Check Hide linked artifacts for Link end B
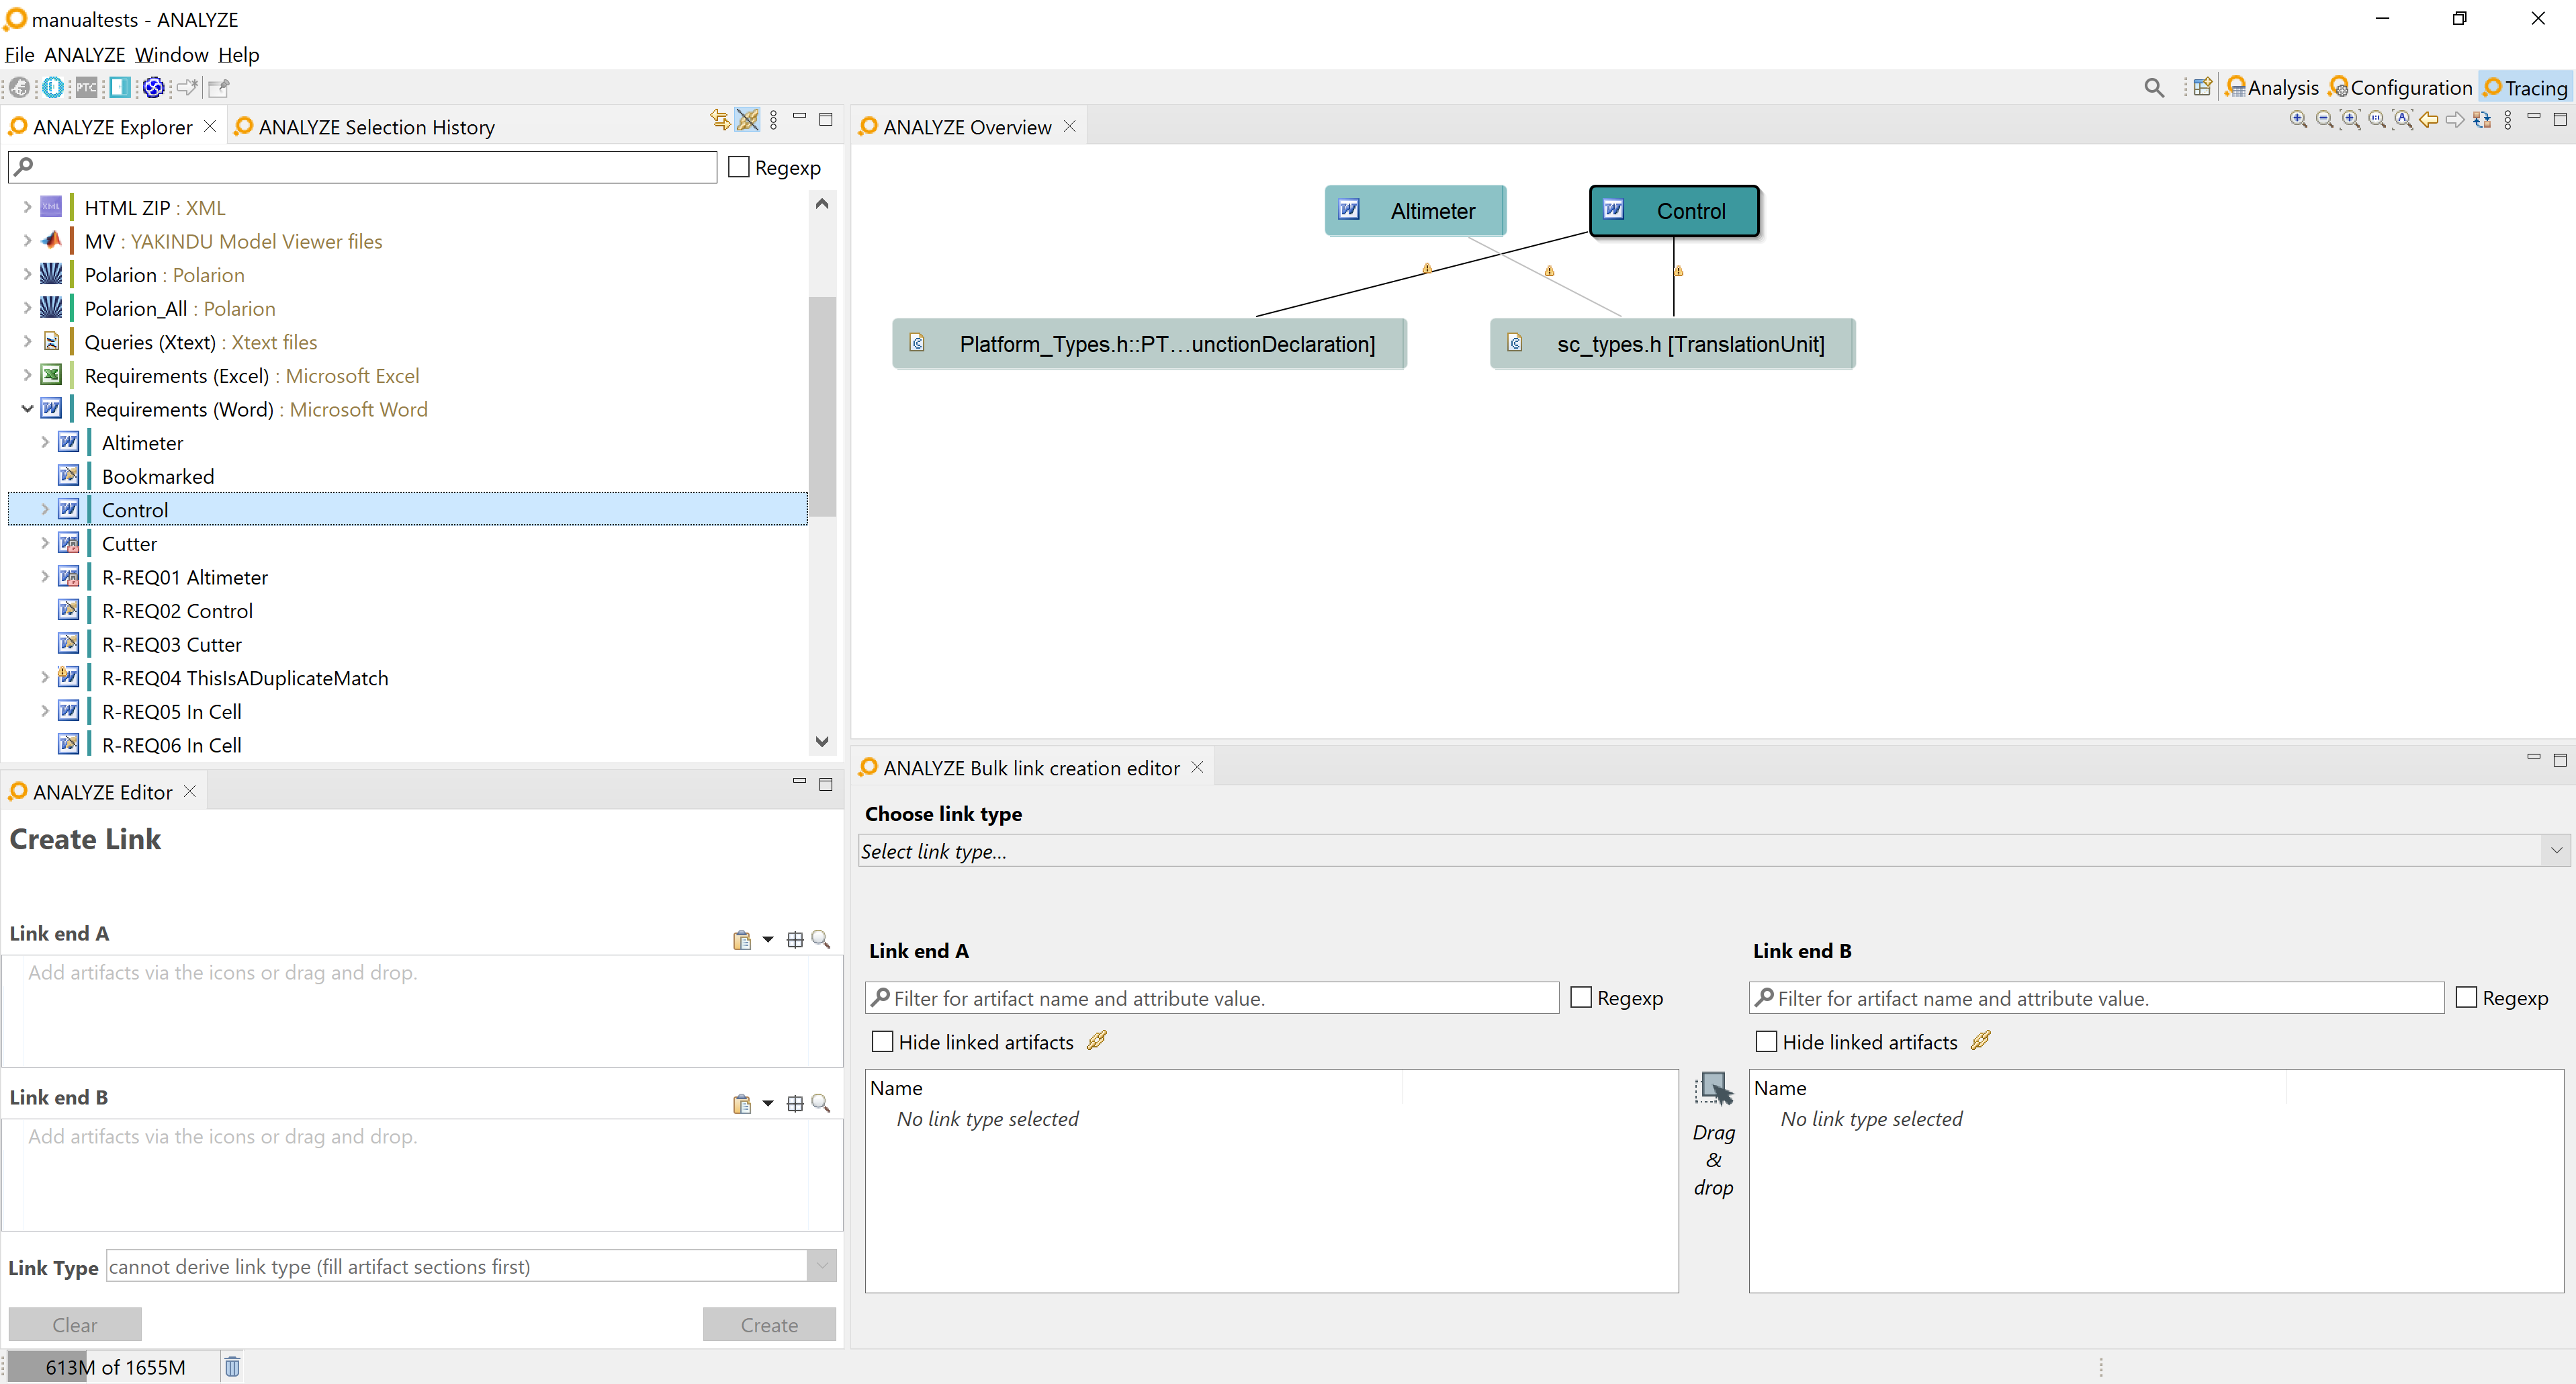Image resolution: width=2576 pixels, height=1384 pixels. pos(1766,1042)
